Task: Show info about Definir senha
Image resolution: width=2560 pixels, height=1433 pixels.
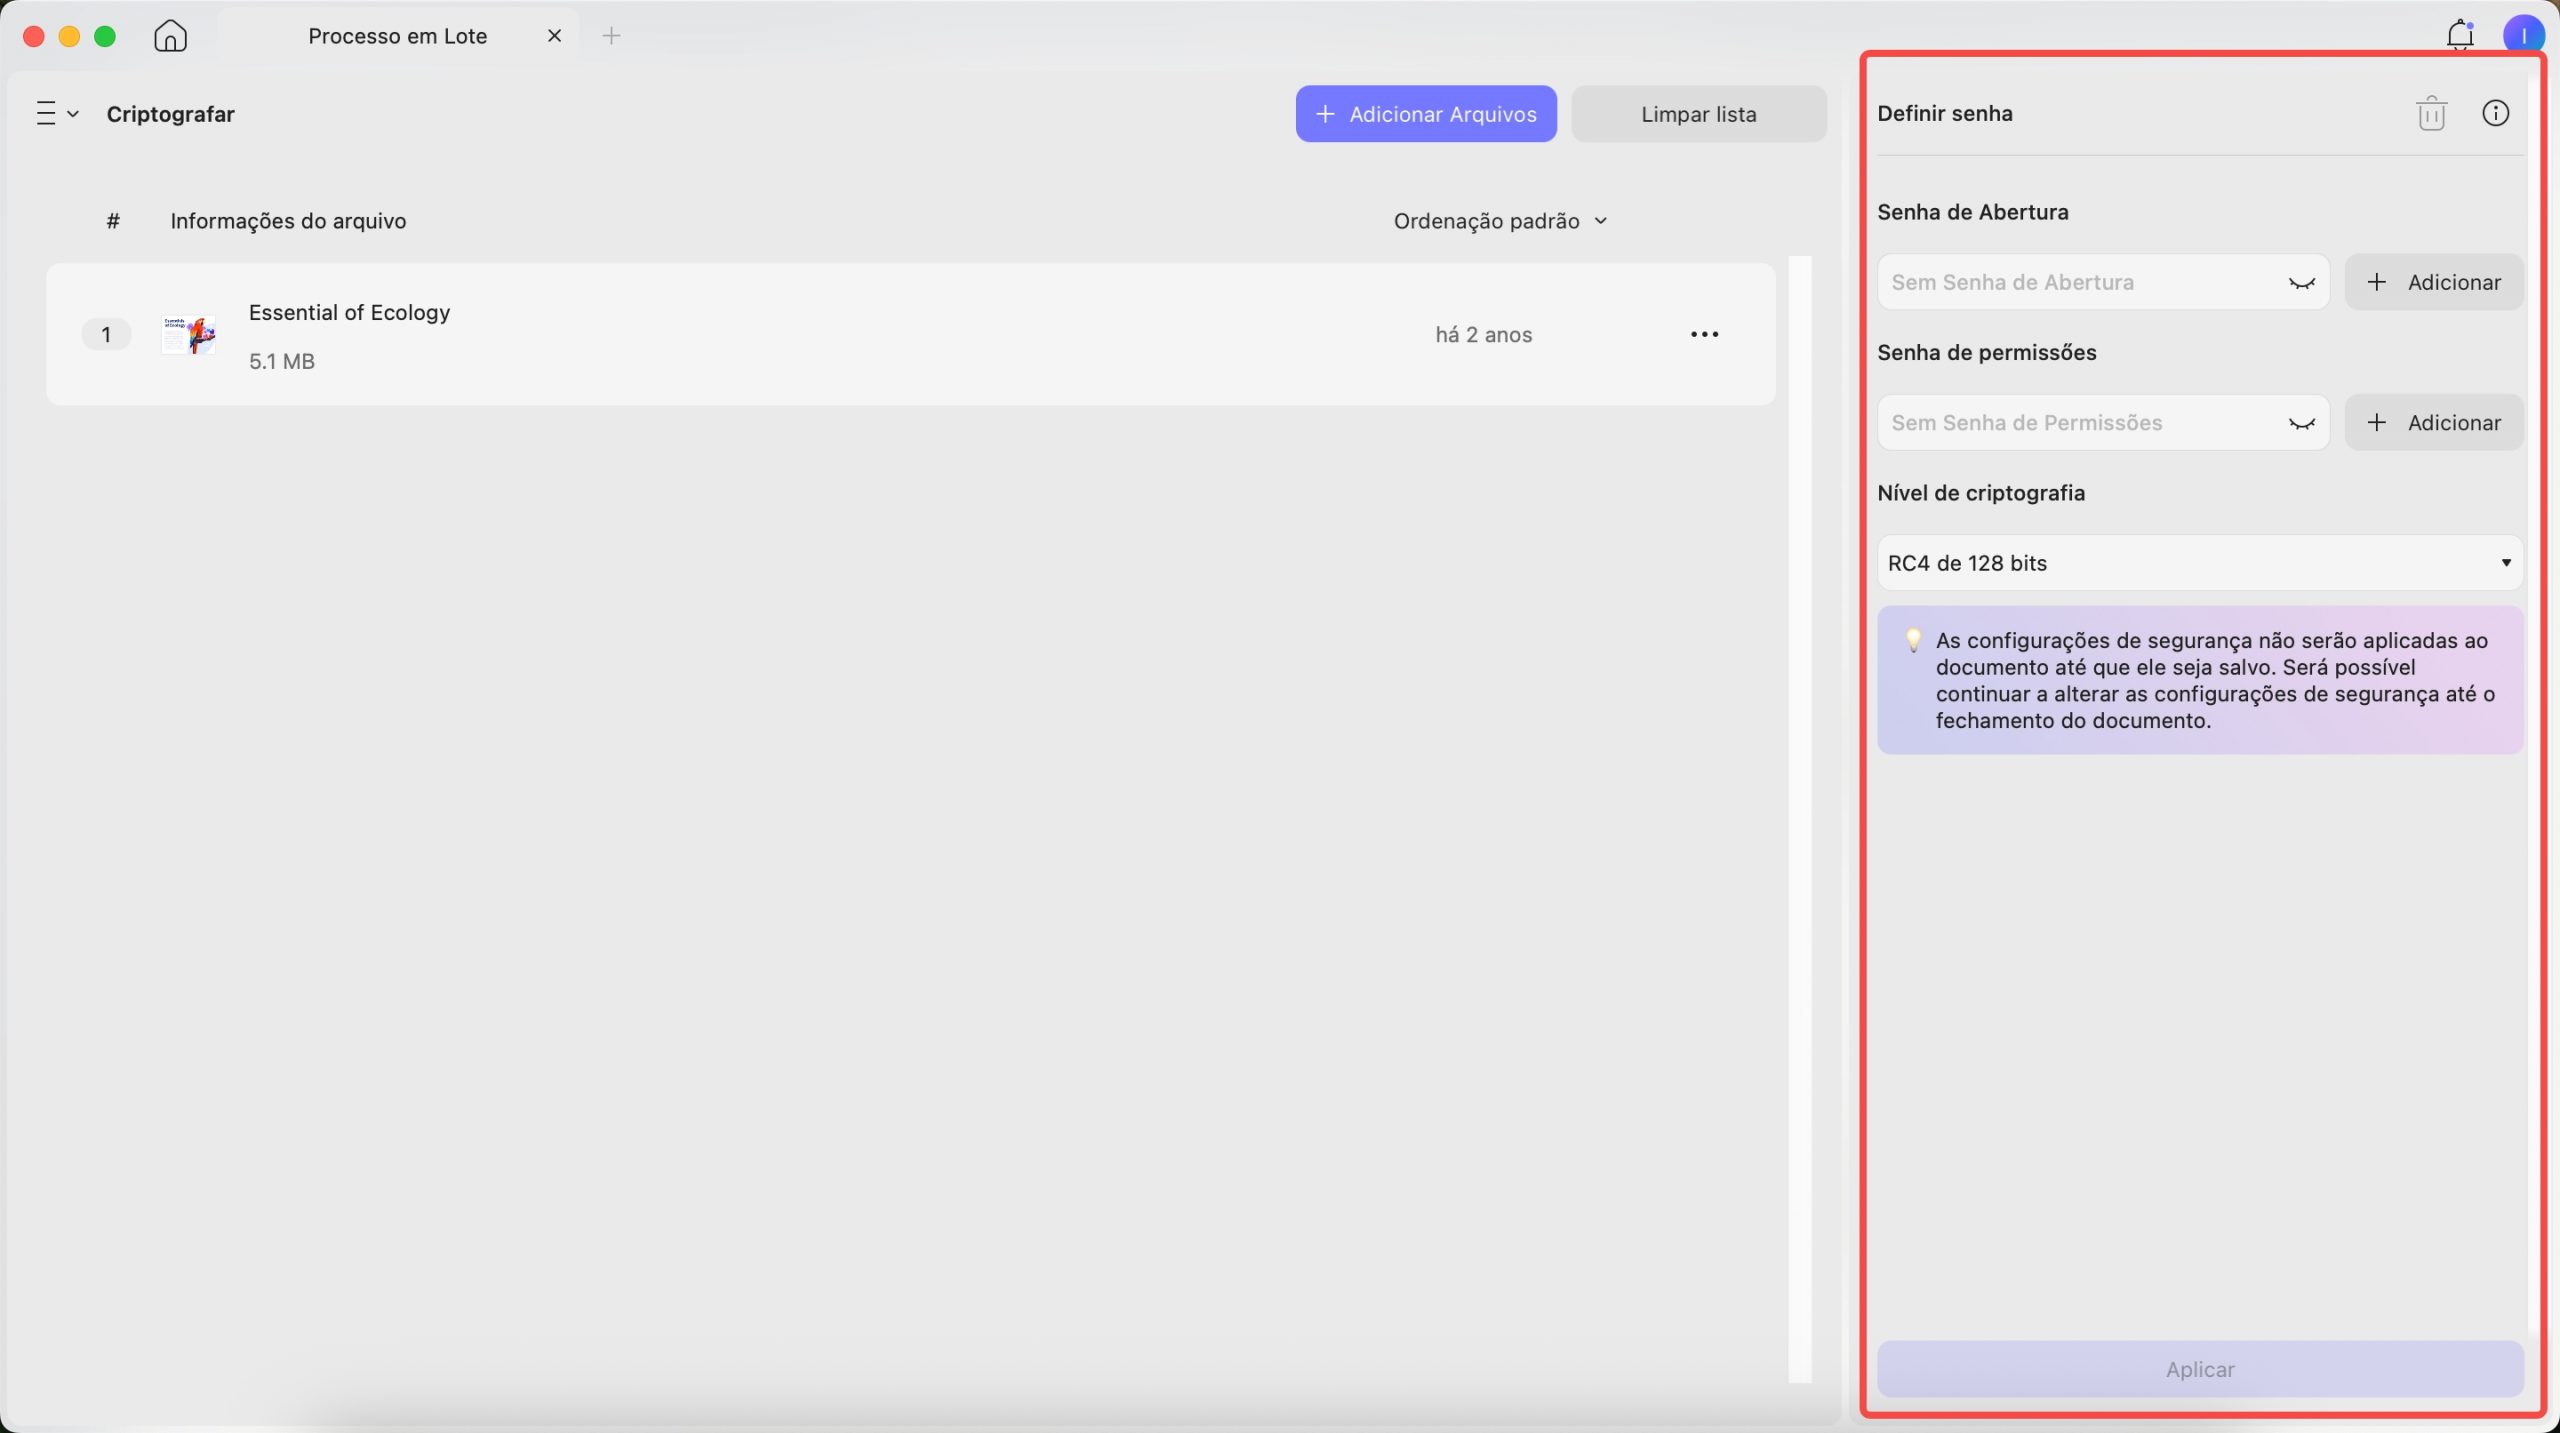Action: point(2496,113)
